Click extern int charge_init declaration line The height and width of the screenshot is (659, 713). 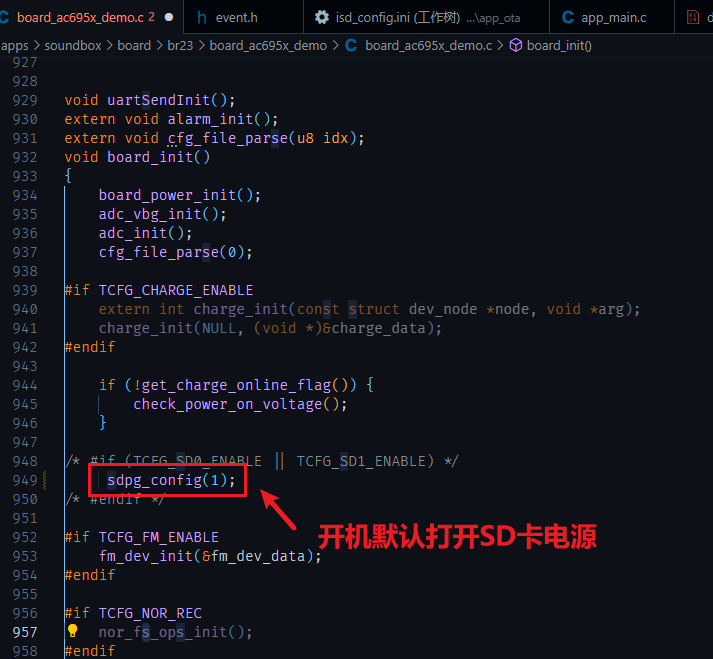coord(369,309)
